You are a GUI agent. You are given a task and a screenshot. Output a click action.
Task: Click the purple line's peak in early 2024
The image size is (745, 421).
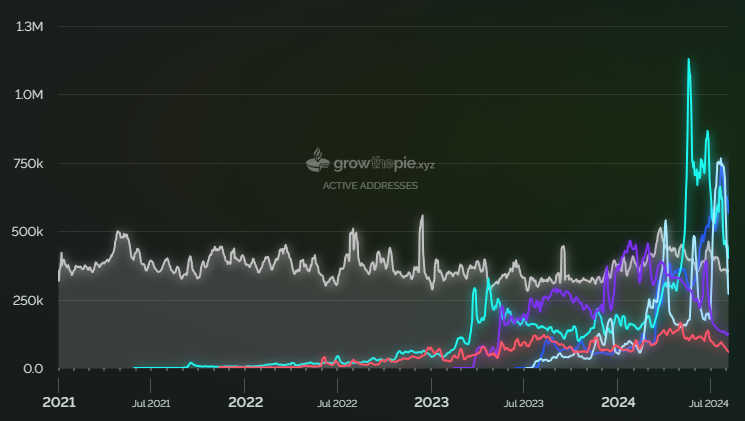tap(630, 242)
